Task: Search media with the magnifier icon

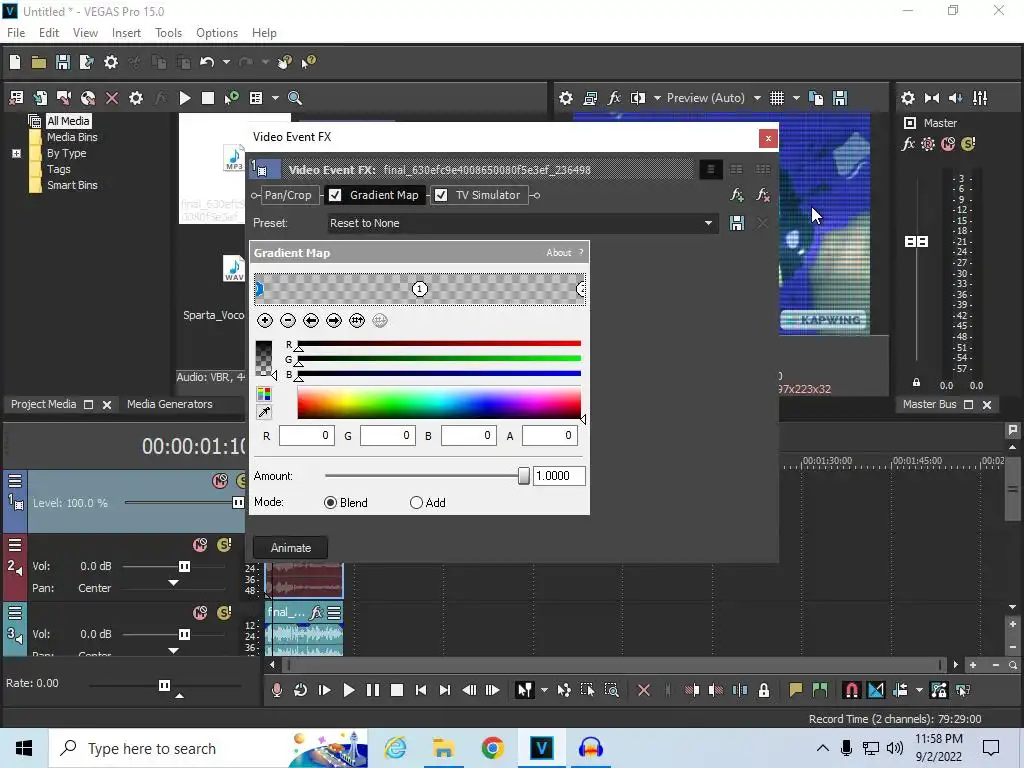Action: pyautogui.click(x=295, y=98)
